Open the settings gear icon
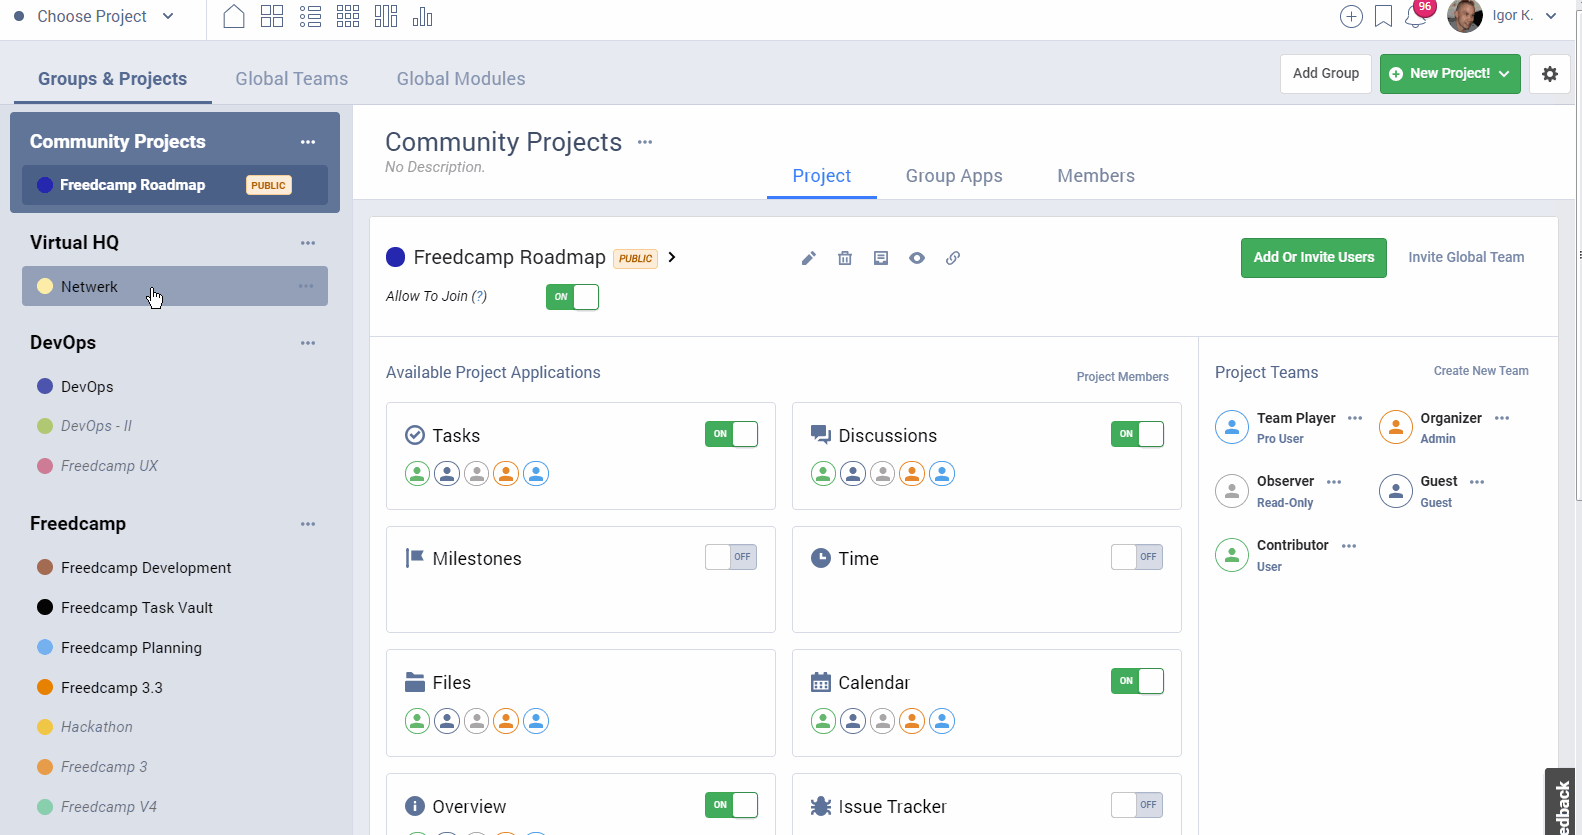 [1550, 74]
